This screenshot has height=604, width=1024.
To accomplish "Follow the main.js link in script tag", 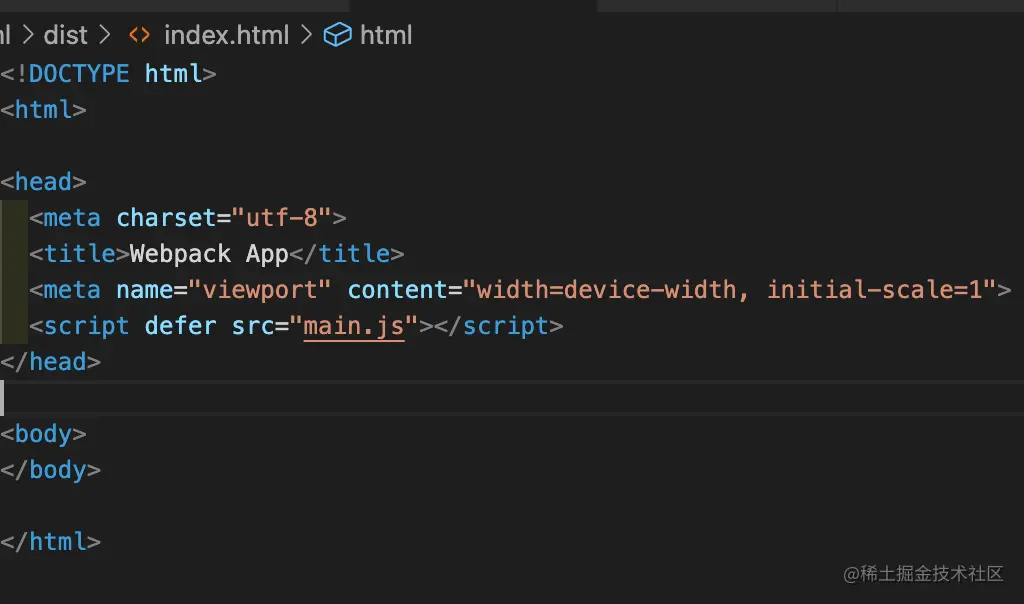I will [354, 326].
